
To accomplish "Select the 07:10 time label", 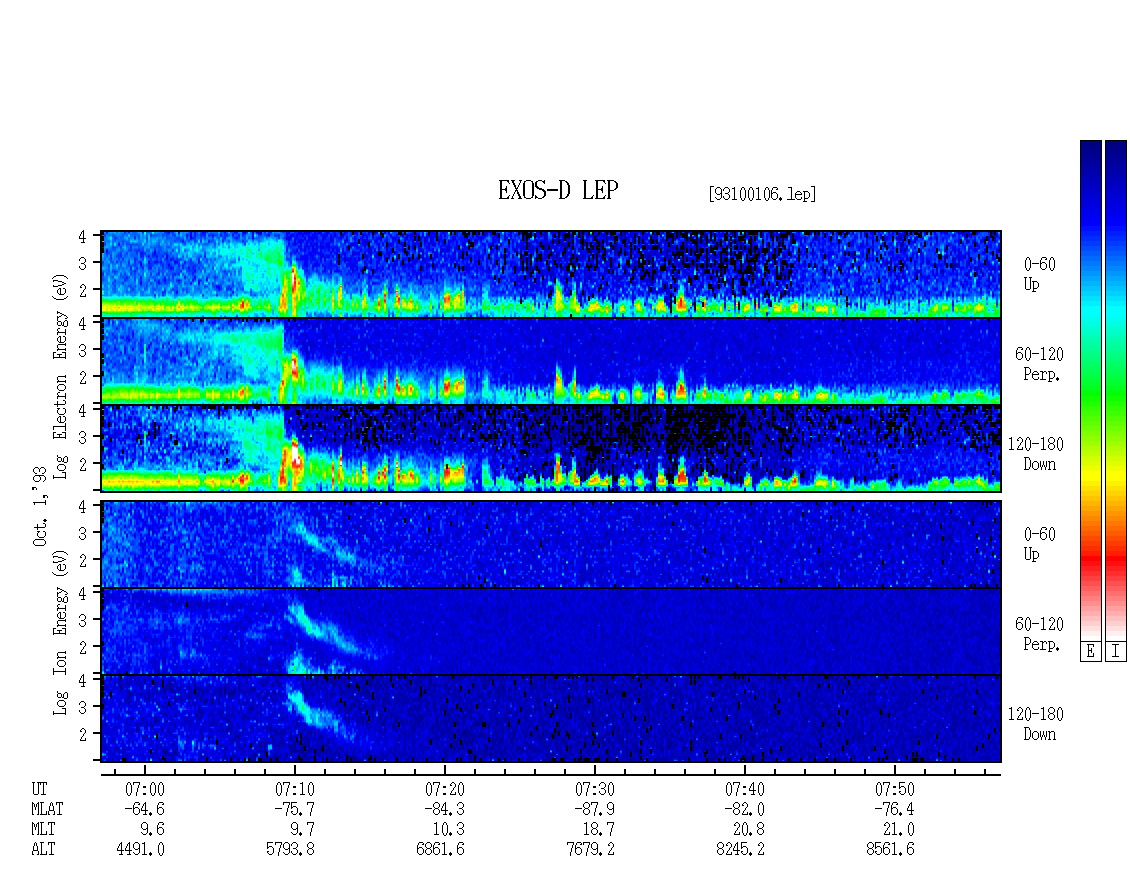I will point(295,789).
